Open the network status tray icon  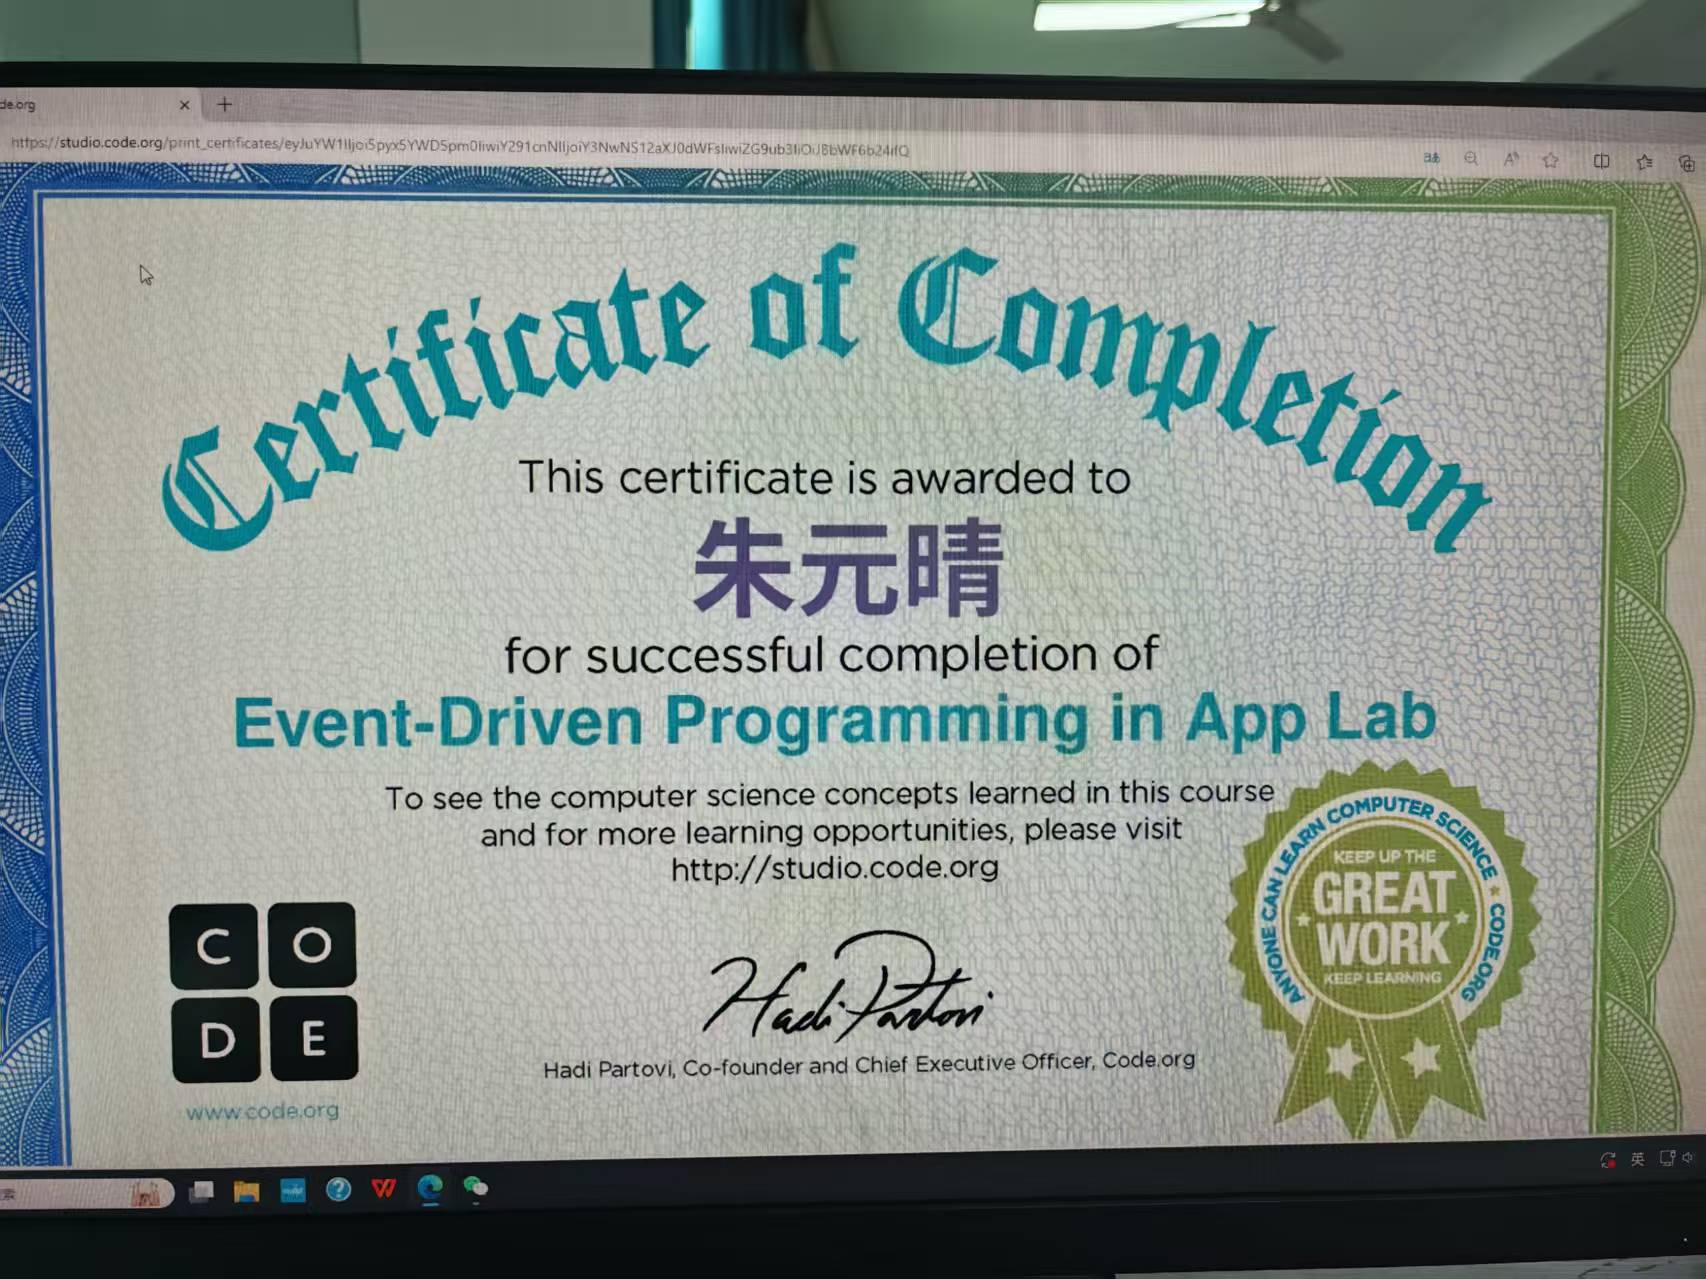[x=1667, y=1158]
